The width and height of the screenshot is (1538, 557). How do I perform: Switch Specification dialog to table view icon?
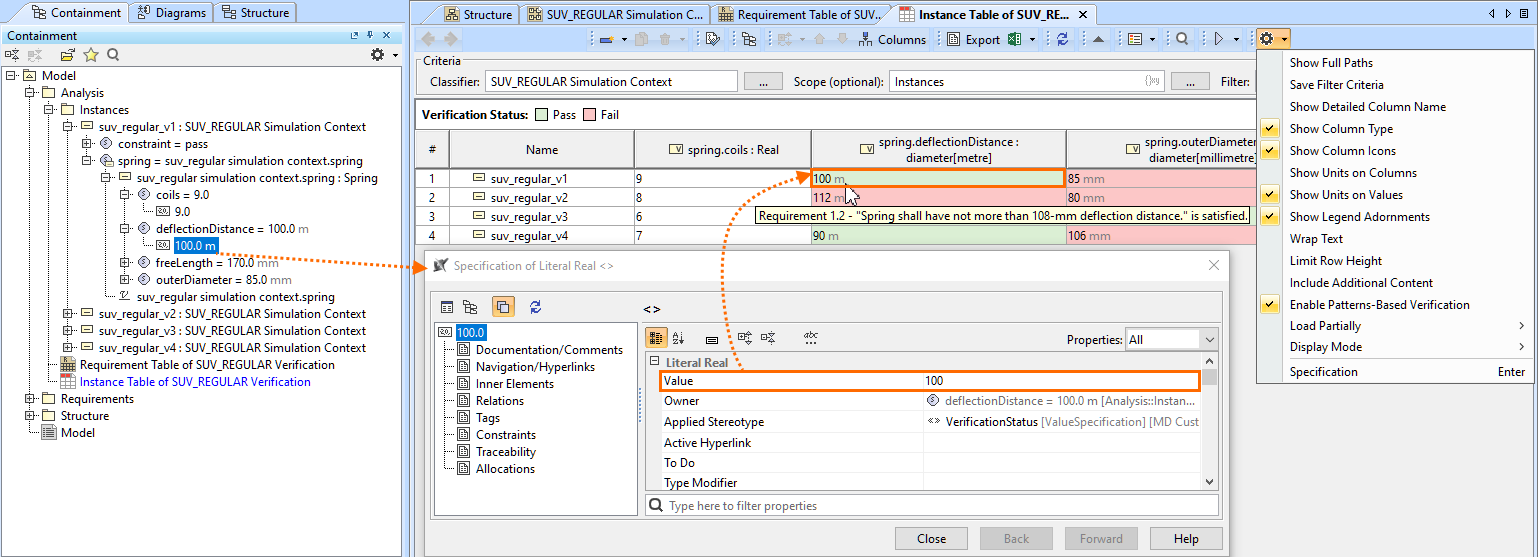click(x=447, y=308)
